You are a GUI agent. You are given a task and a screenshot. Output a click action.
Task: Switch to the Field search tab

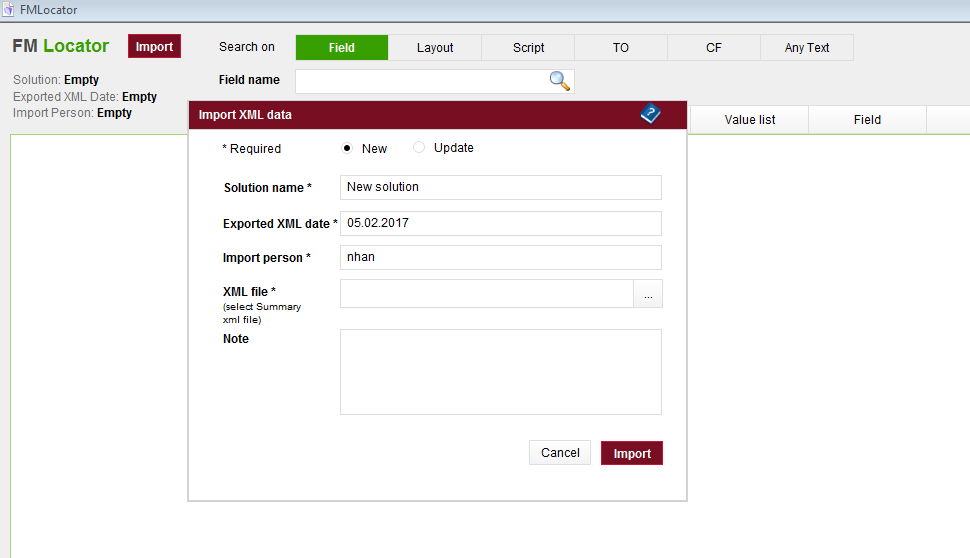click(342, 47)
